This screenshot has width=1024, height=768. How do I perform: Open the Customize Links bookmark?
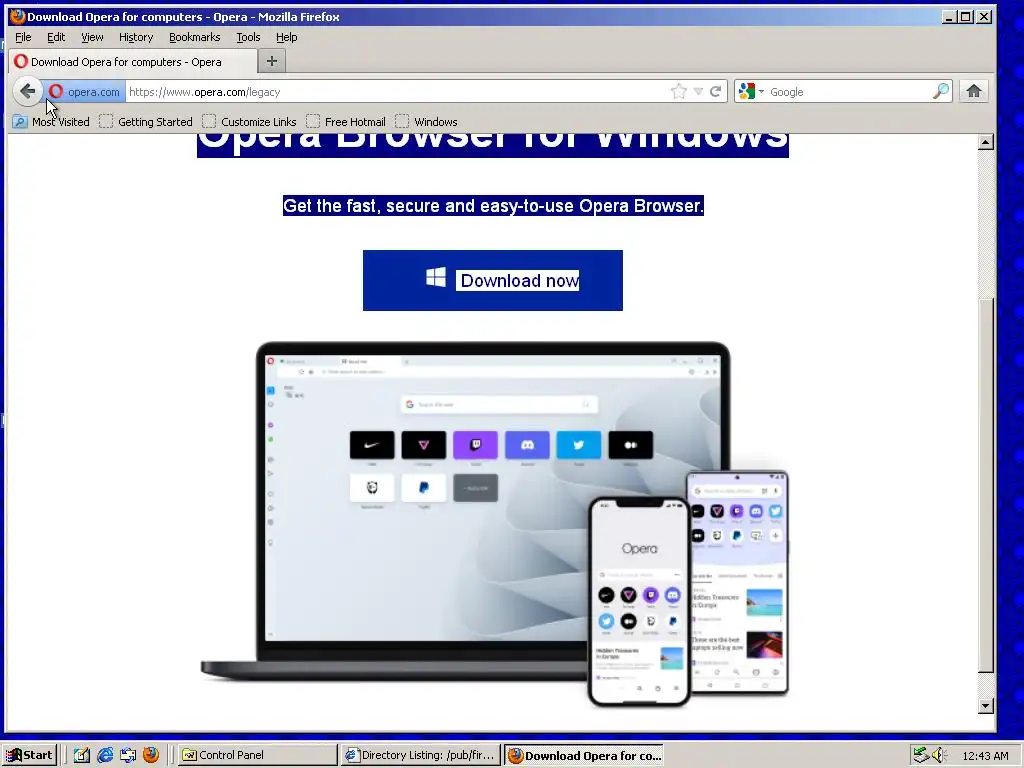[x=249, y=121]
